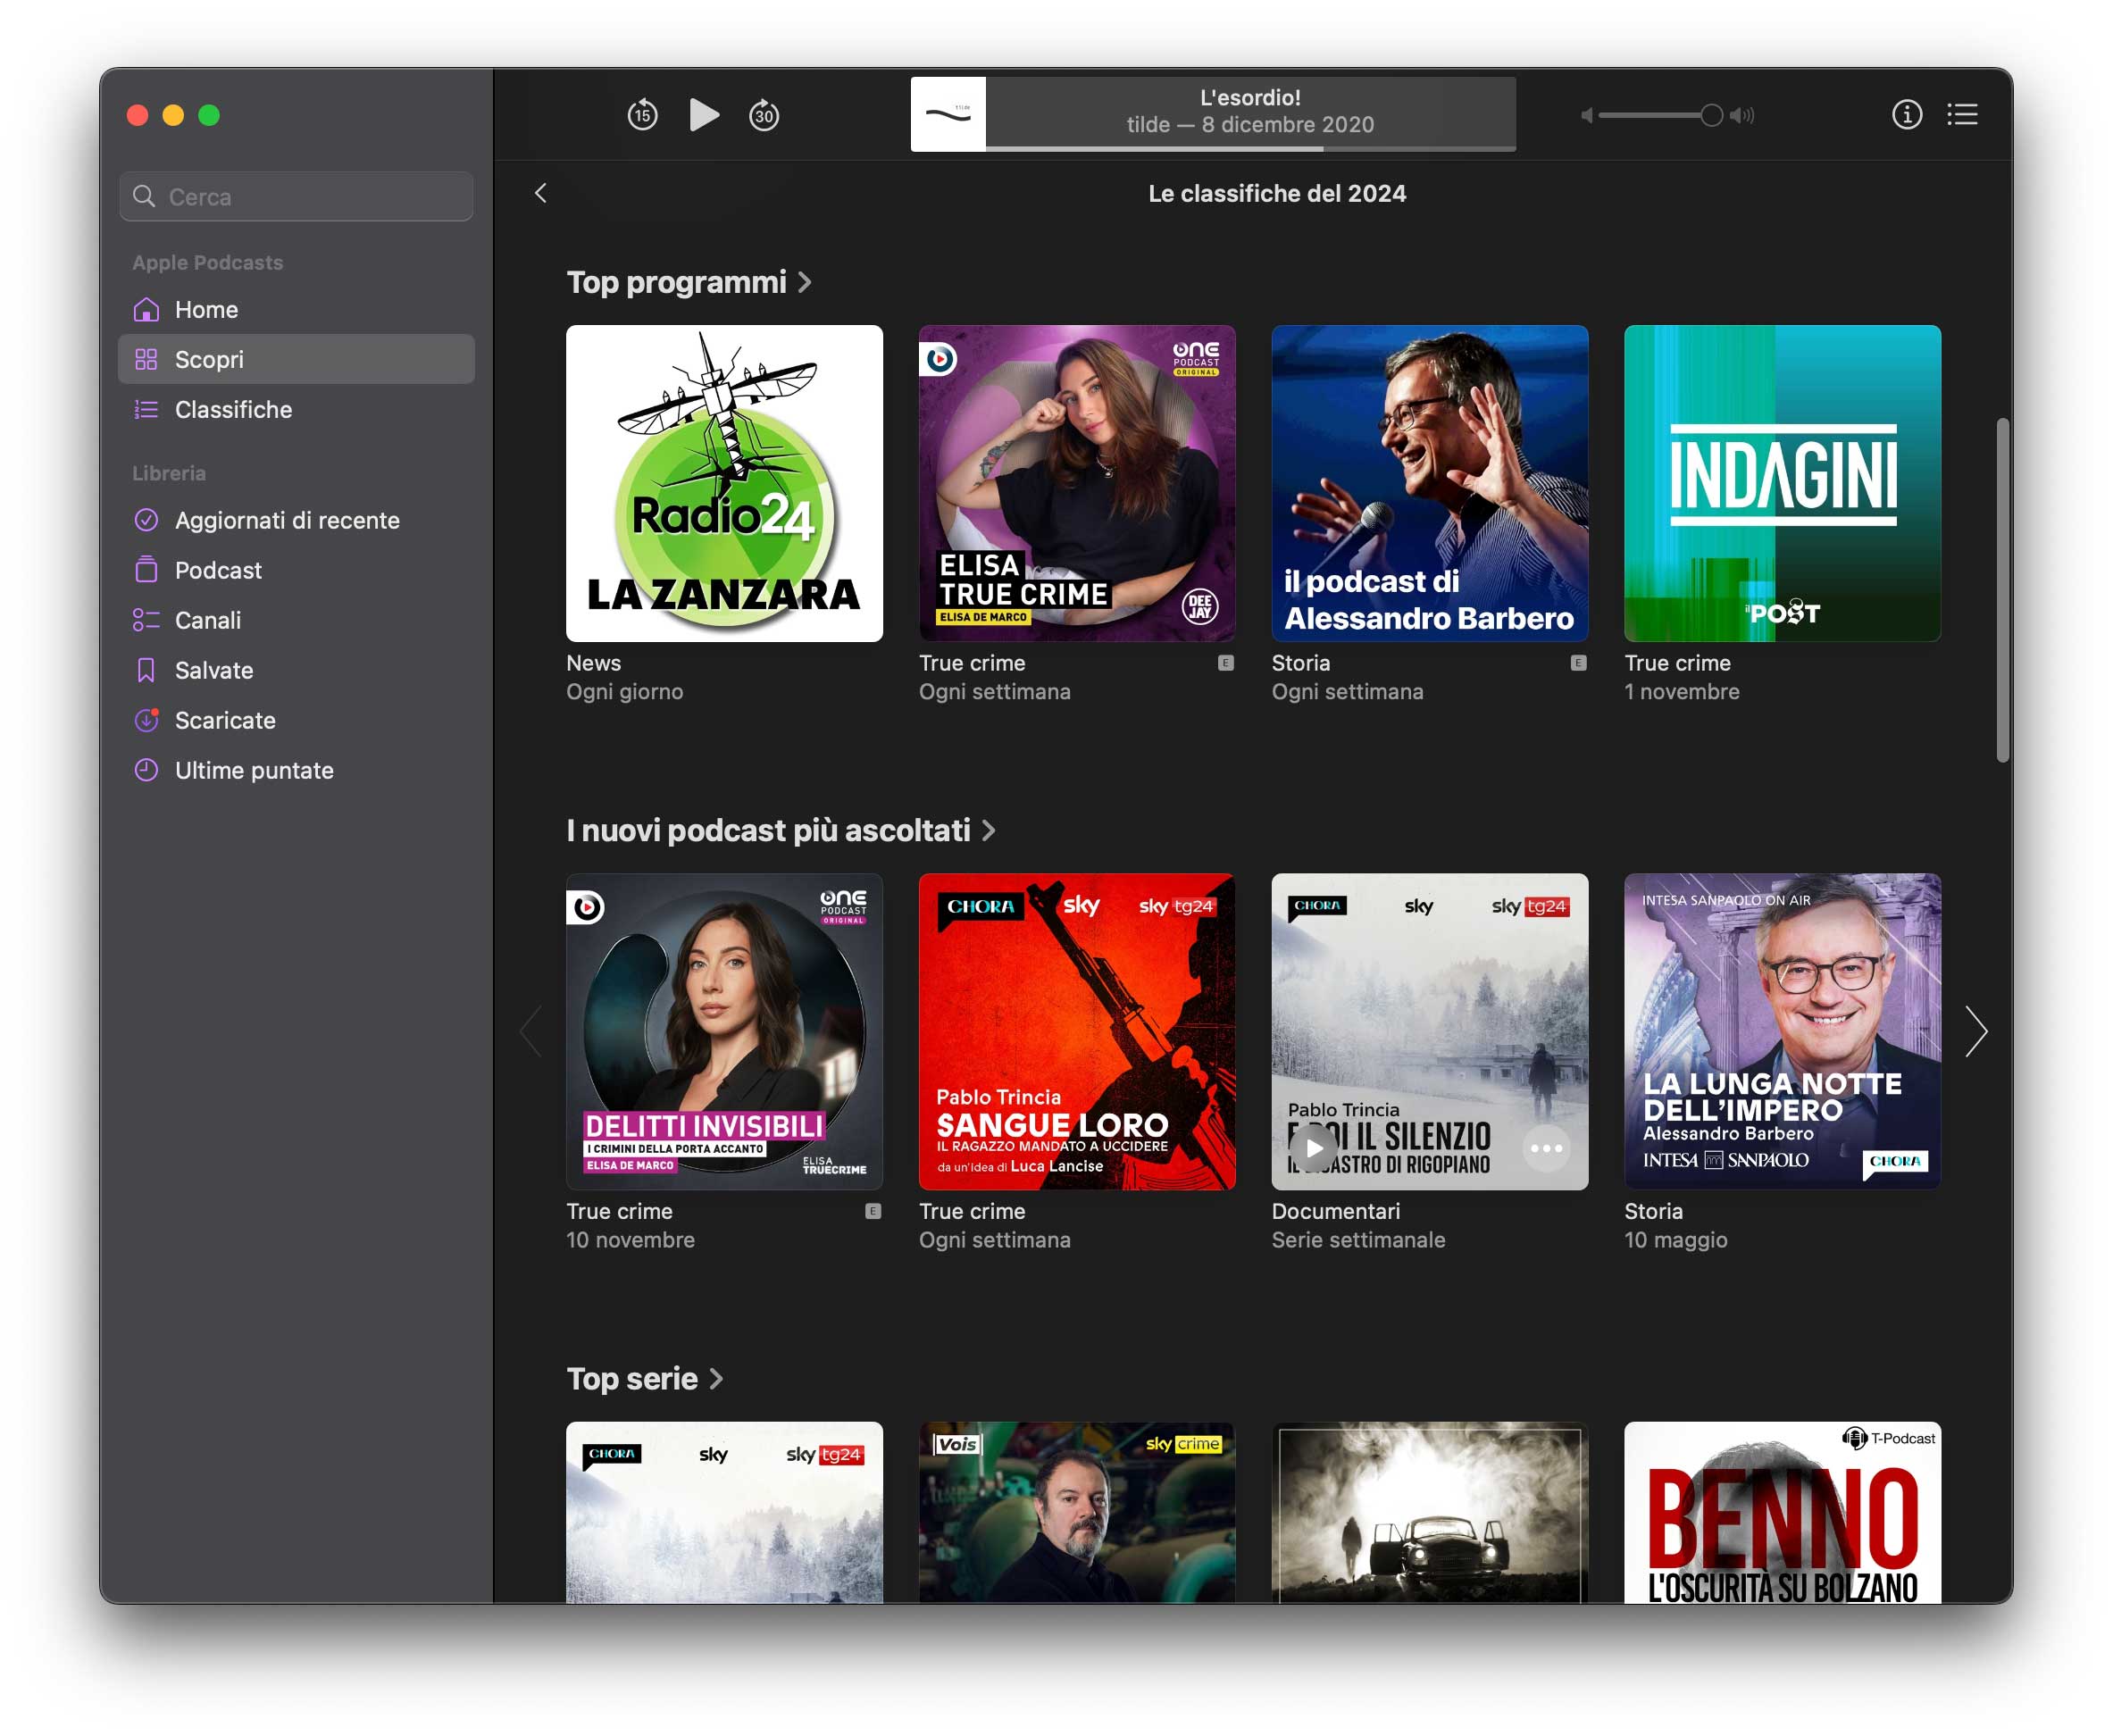Screen dimensions: 2113x1736
Task: Open Scaricate library section
Action: tap(225, 720)
